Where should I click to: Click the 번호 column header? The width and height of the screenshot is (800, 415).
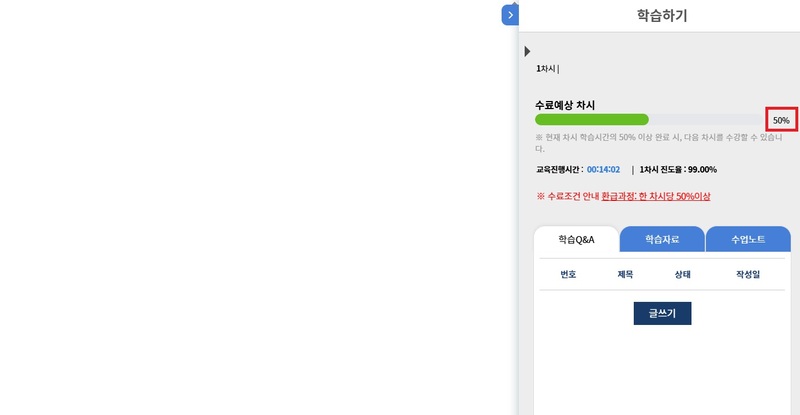pos(568,274)
